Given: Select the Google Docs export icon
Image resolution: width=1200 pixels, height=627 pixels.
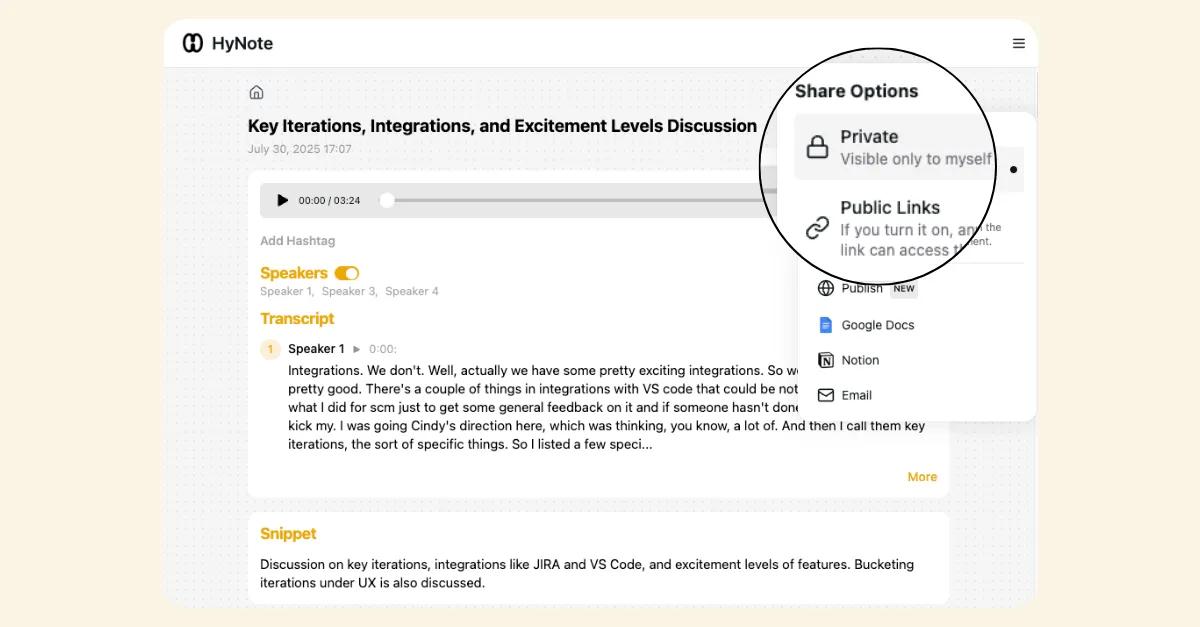Looking at the screenshot, I should (x=825, y=324).
